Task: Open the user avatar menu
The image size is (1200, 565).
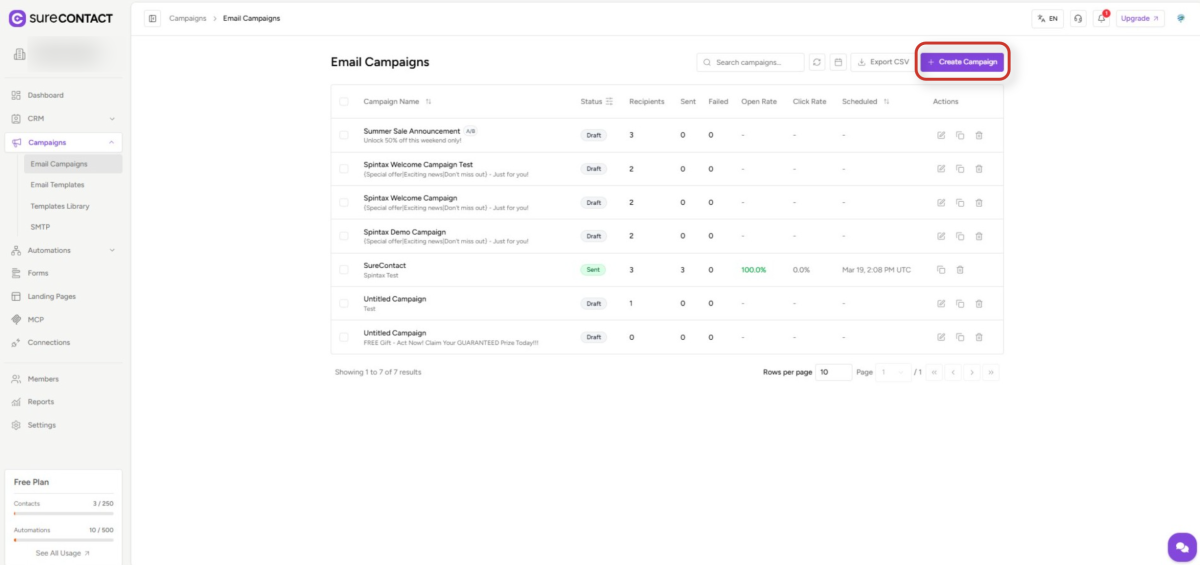Action: [1181, 18]
